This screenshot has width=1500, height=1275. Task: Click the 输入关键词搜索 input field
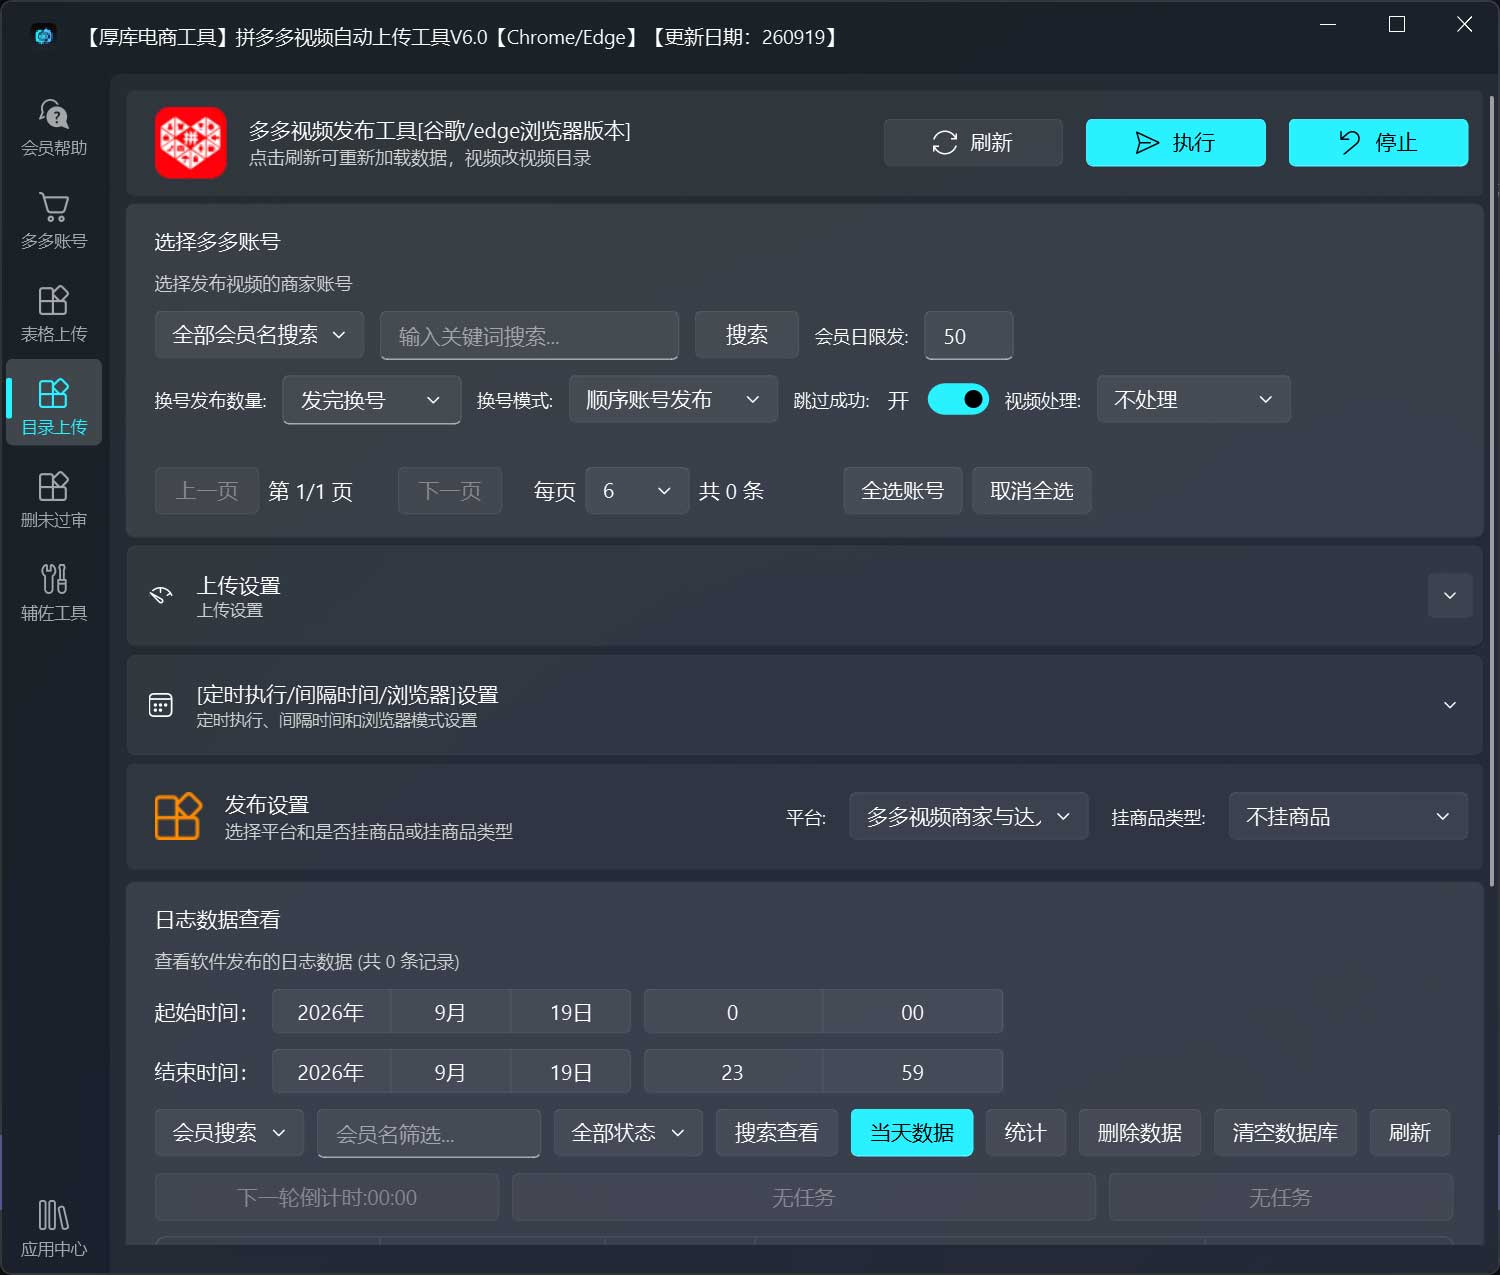pos(529,335)
